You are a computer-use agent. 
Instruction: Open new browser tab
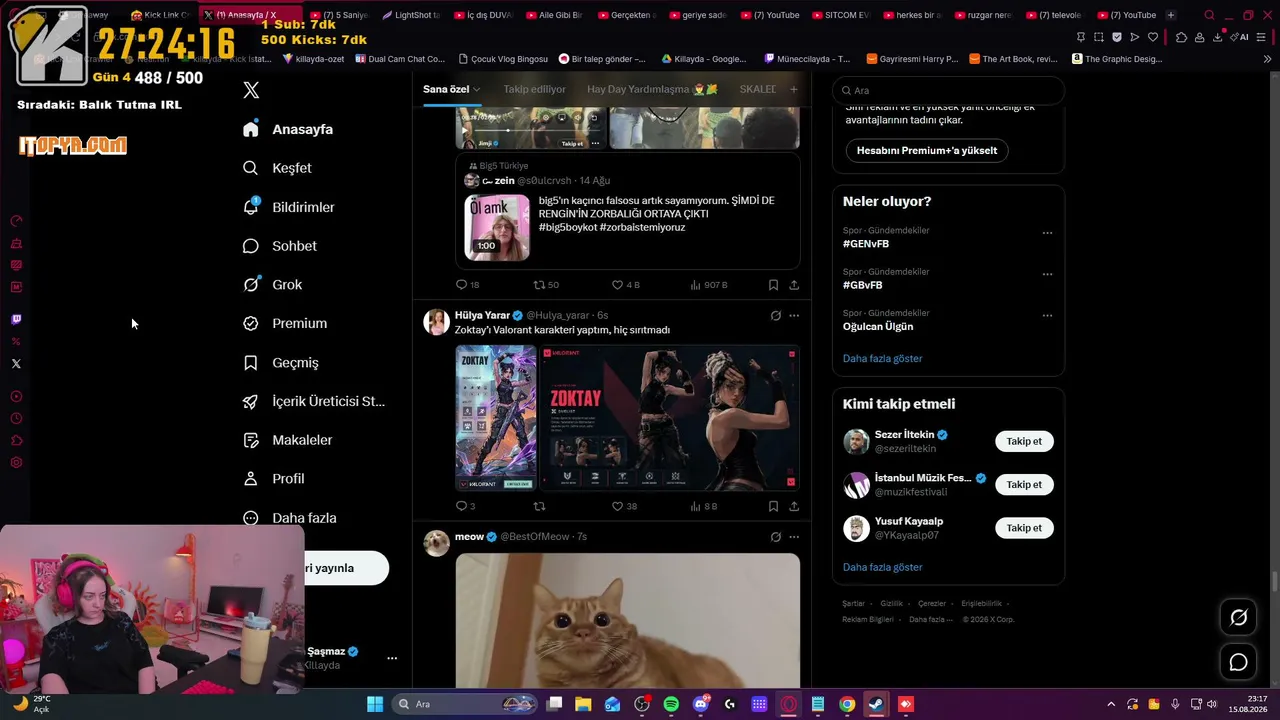(1171, 15)
